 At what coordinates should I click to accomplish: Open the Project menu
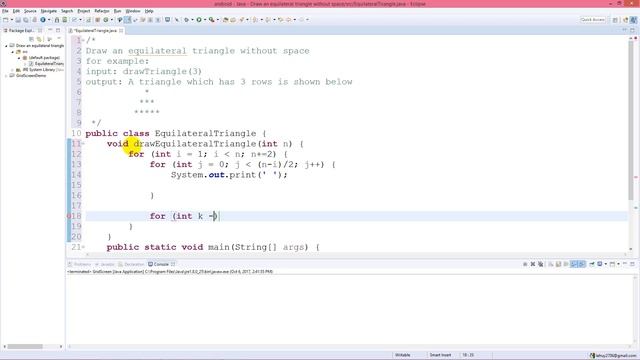pyautogui.click(x=84, y=11)
